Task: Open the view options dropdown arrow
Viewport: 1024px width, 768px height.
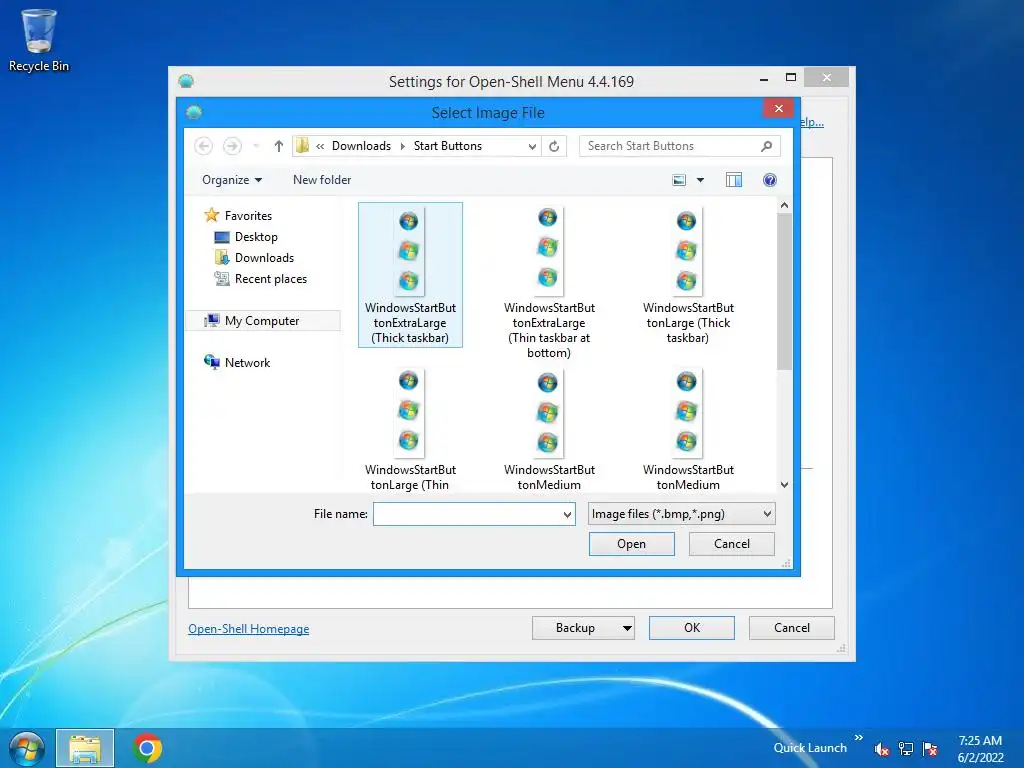Action: 700,180
